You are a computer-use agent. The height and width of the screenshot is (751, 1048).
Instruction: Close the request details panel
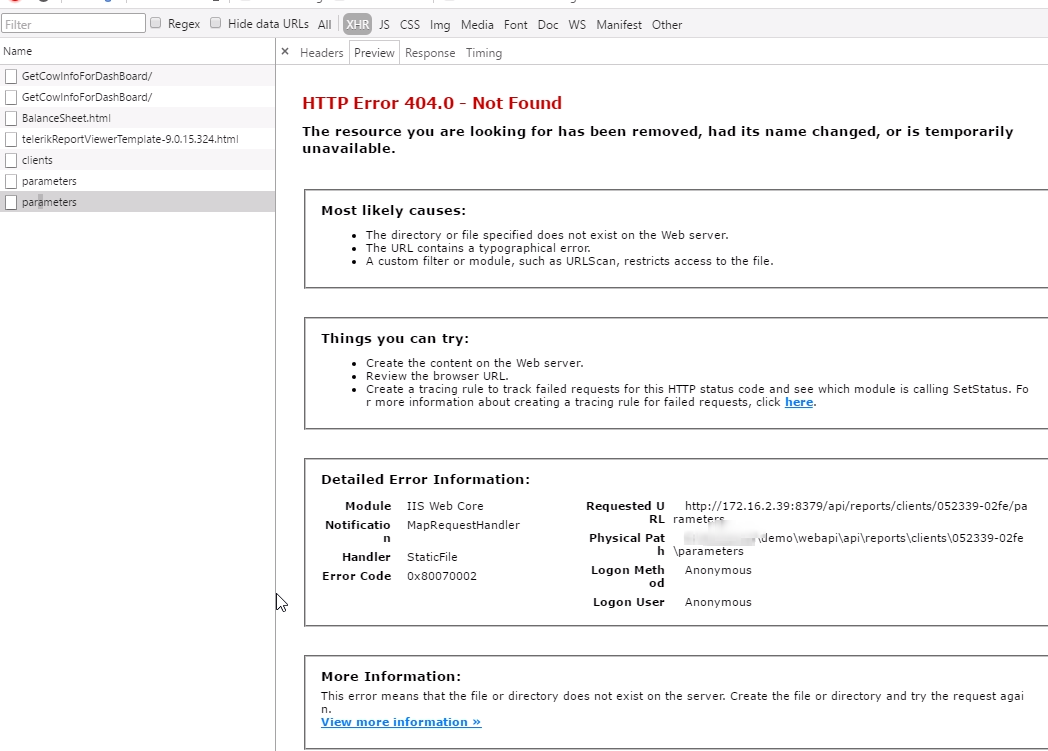coord(285,52)
